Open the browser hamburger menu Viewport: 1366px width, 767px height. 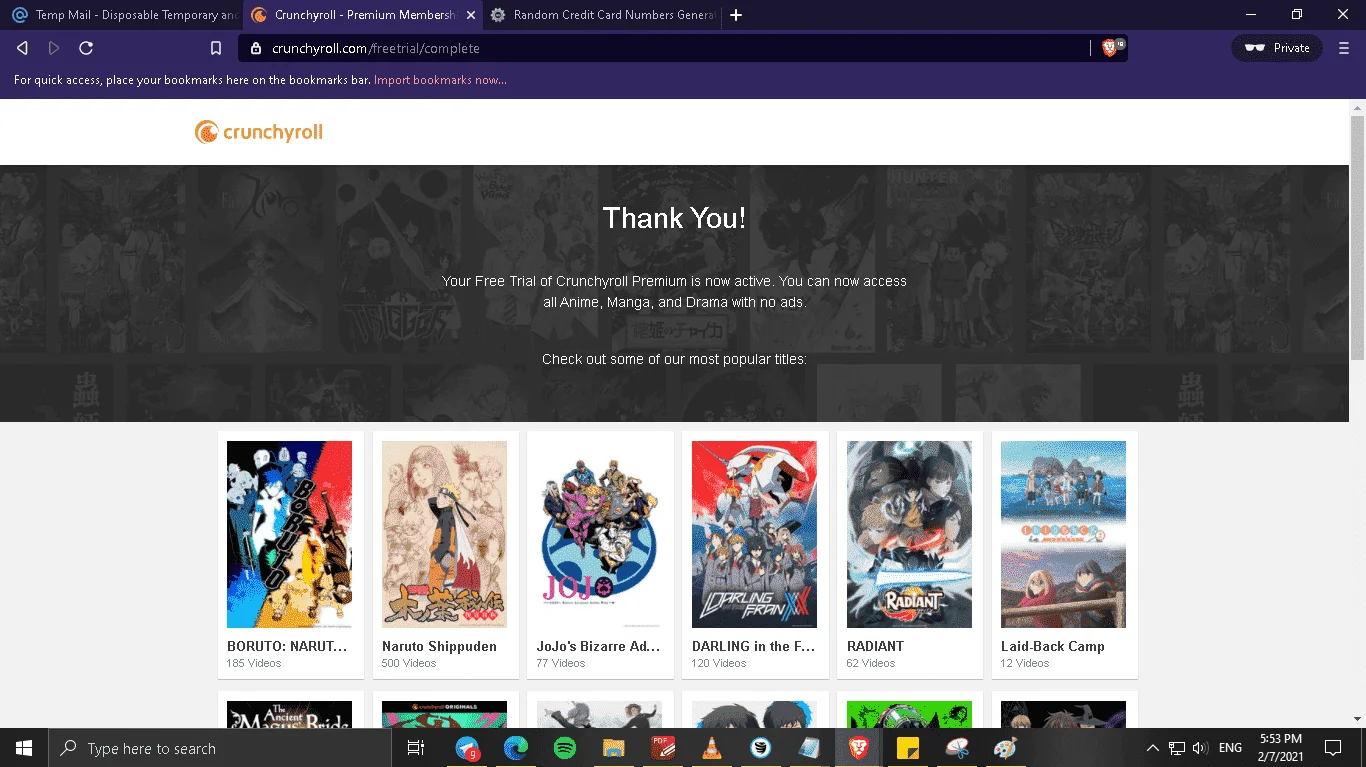tap(1343, 48)
